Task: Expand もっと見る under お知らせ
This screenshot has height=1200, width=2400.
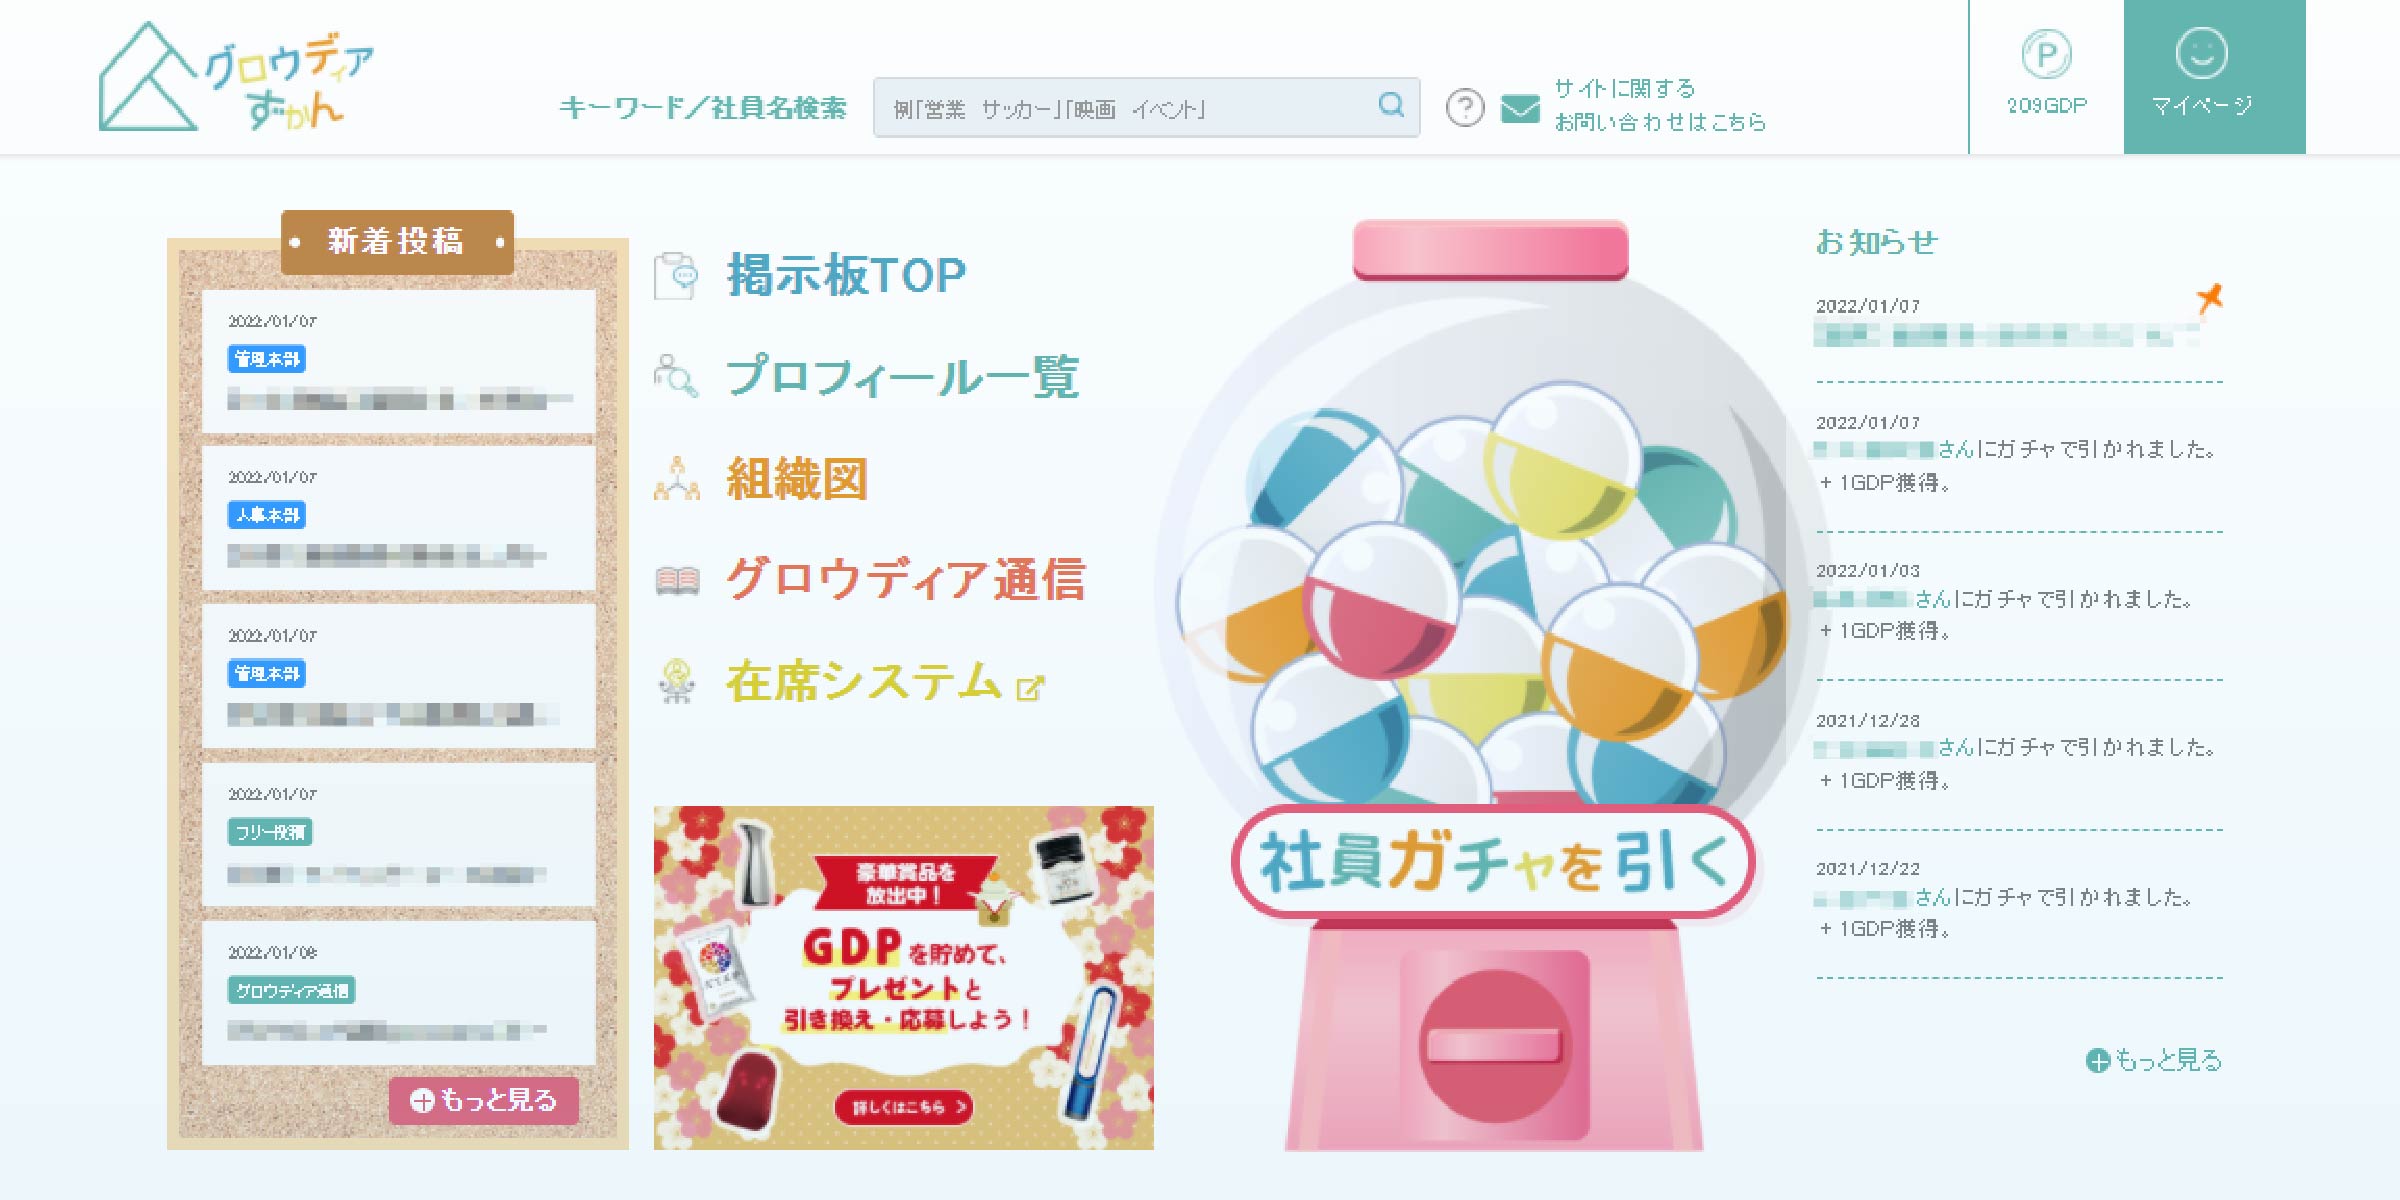Action: coord(2153,1060)
